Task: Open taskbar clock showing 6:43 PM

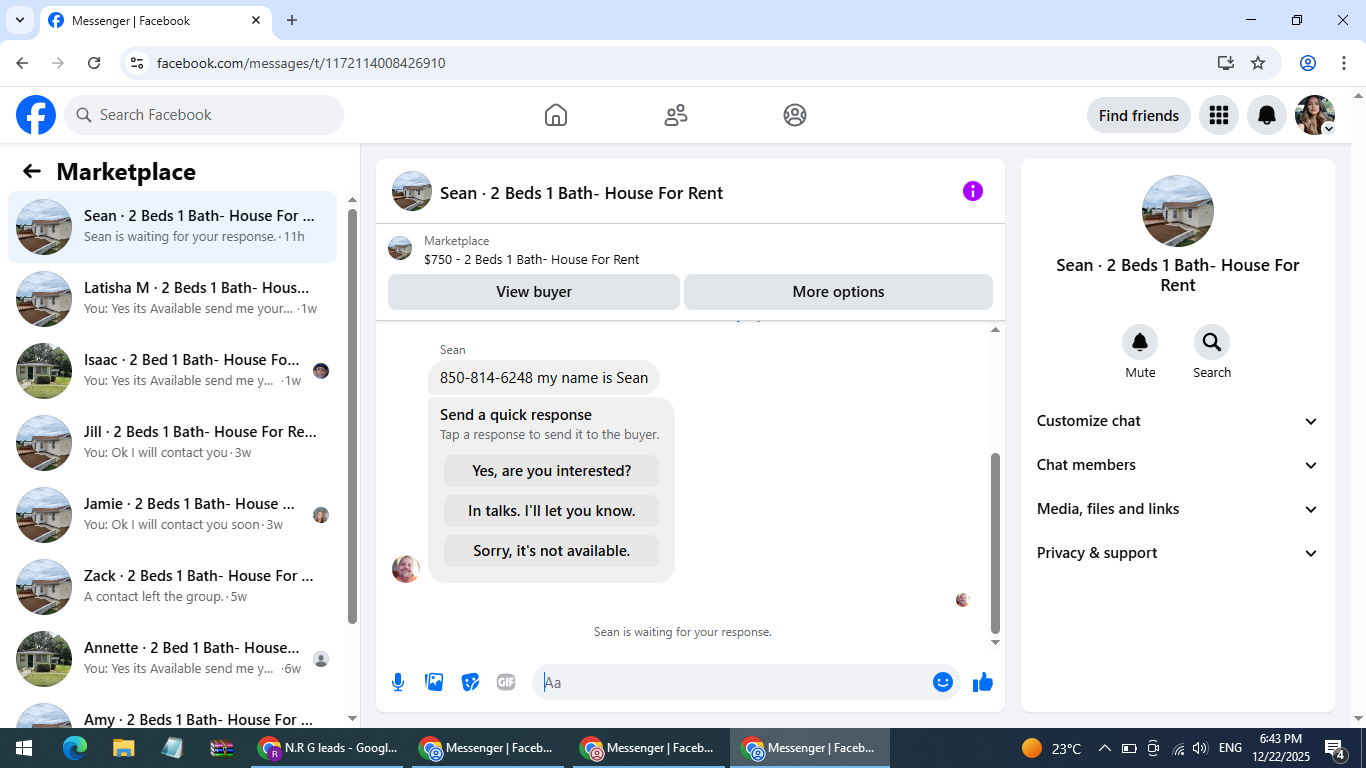Action: click(x=1280, y=748)
